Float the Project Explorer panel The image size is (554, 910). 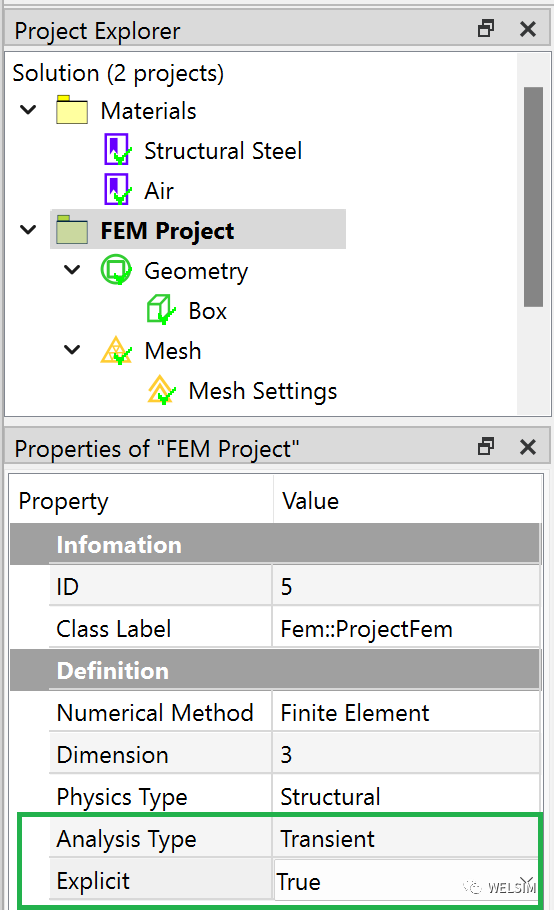pos(486,28)
